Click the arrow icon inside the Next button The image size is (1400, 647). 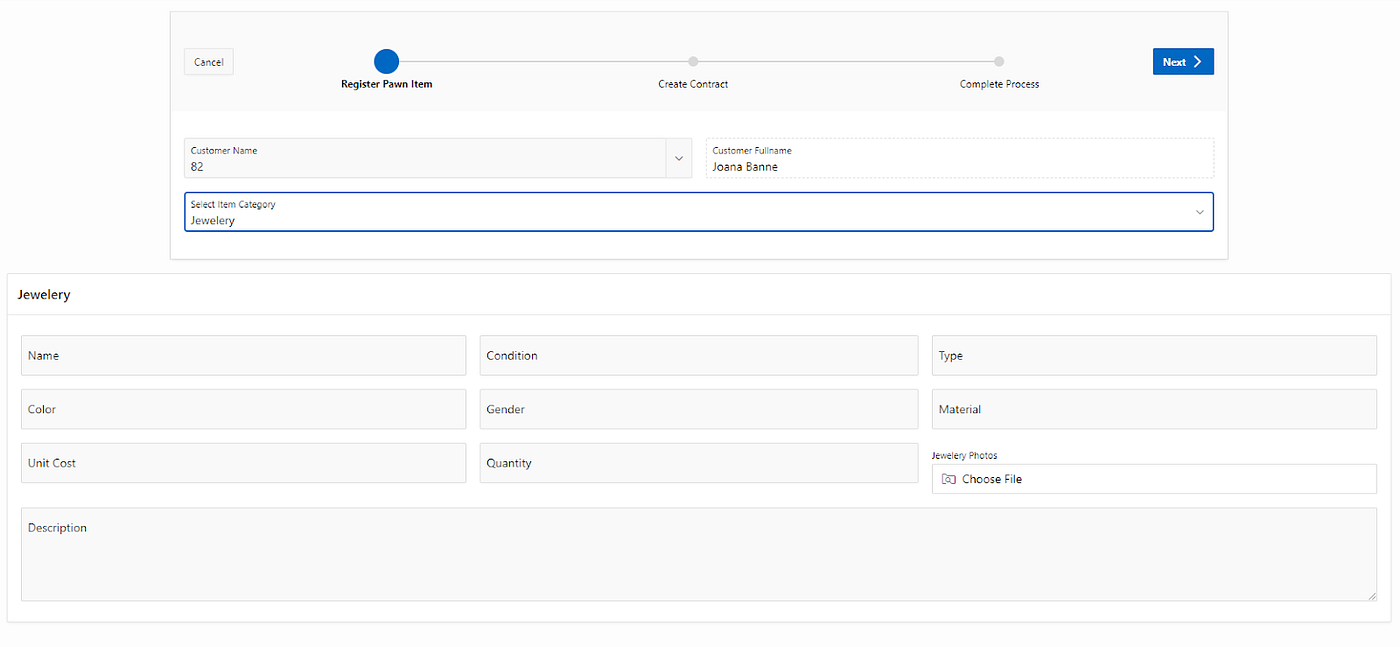[1197, 61]
